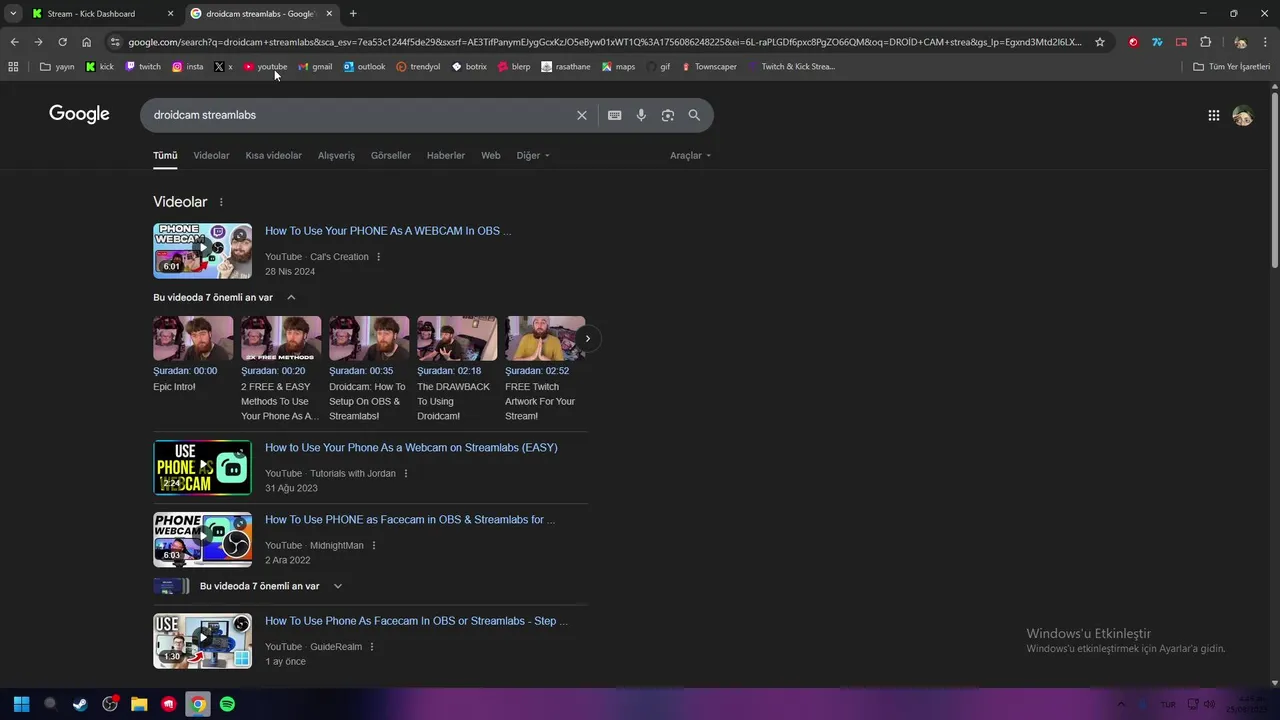The height and width of the screenshot is (720, 1280).
Task: Open 'Phone As a Webcam on Streamlabs (EASY)' link
Action: pyautogui.click(x=411, y=448)
